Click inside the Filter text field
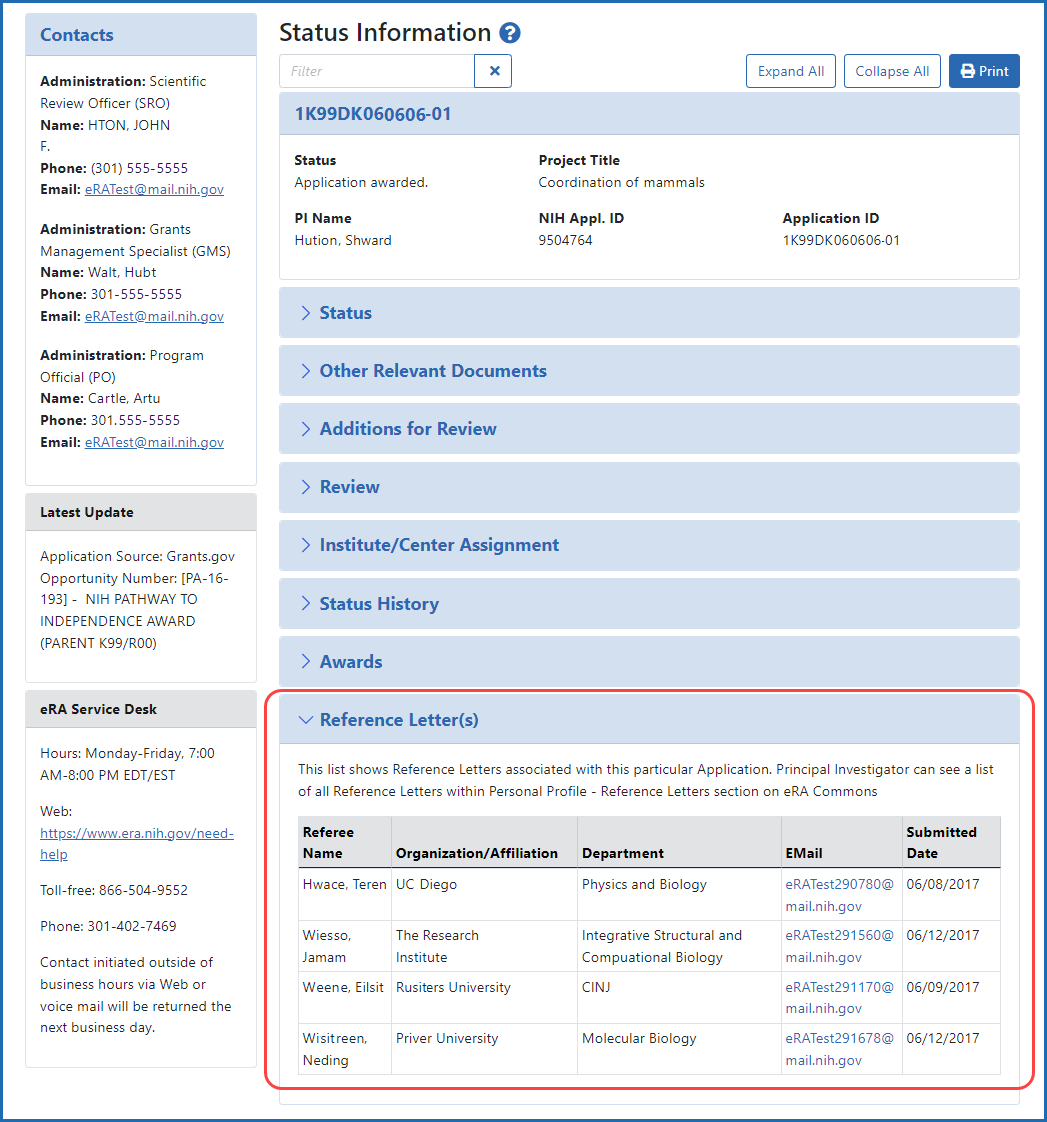 (376, 71)
